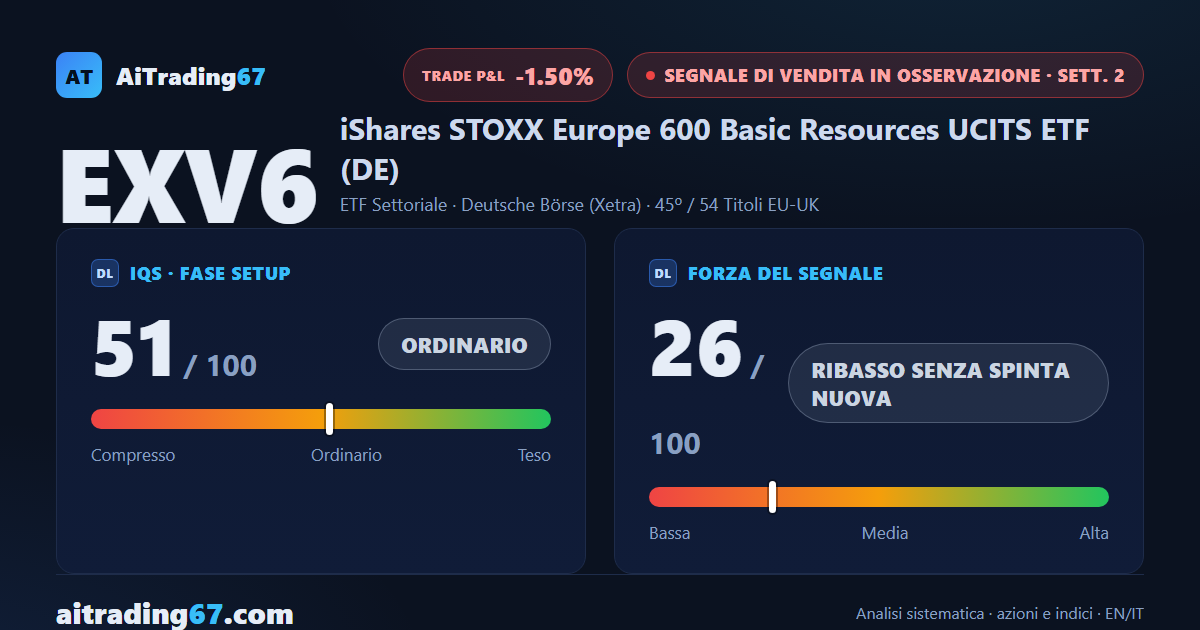Viewport: 1200px width, 630px height.
Task: Click the IQS gradient slider handle
Action: point(329,419)
